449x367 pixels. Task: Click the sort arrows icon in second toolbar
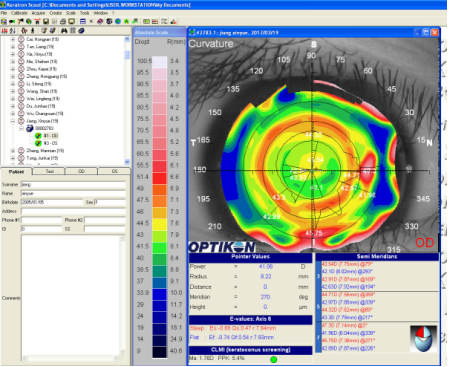(13, 31)
